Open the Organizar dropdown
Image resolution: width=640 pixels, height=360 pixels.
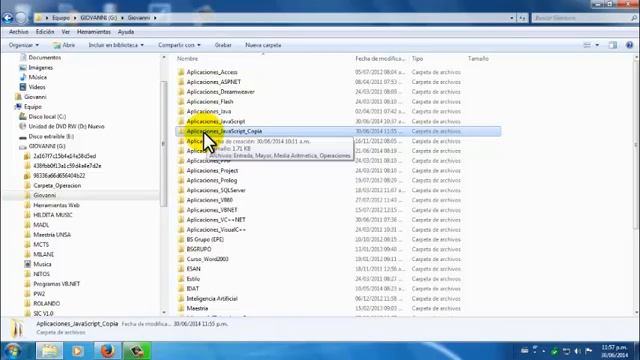tap(24, 45)
